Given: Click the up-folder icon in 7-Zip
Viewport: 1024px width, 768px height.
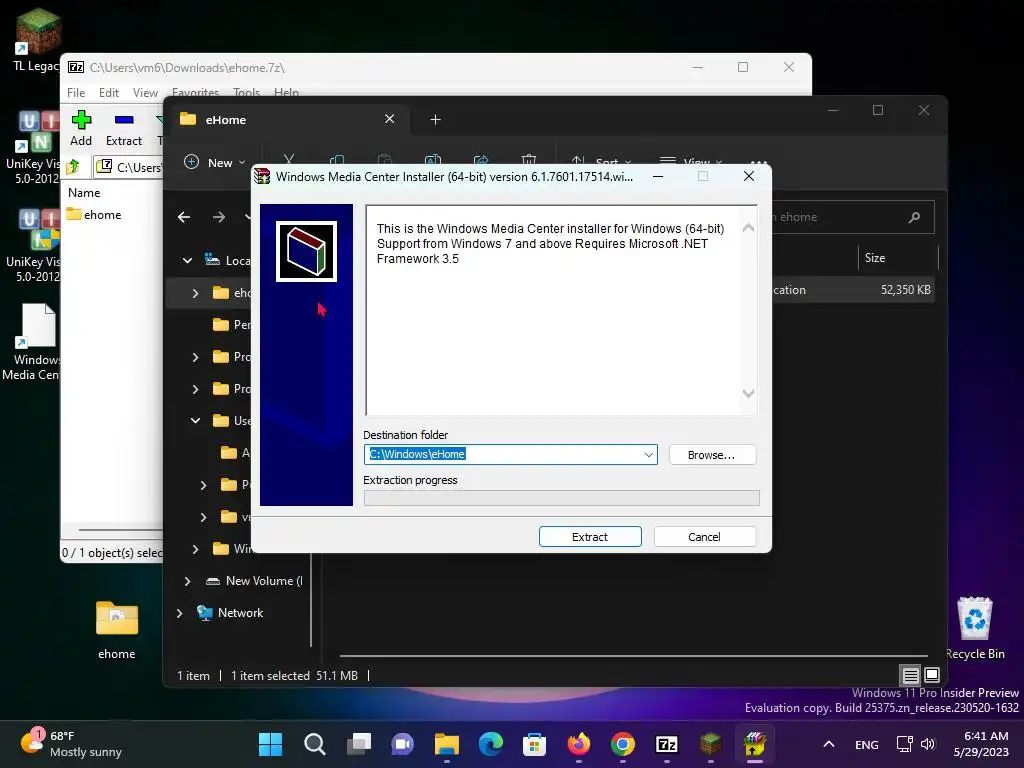Looking at the screenshot, I should pyautogui.click(x=74, y=167).
